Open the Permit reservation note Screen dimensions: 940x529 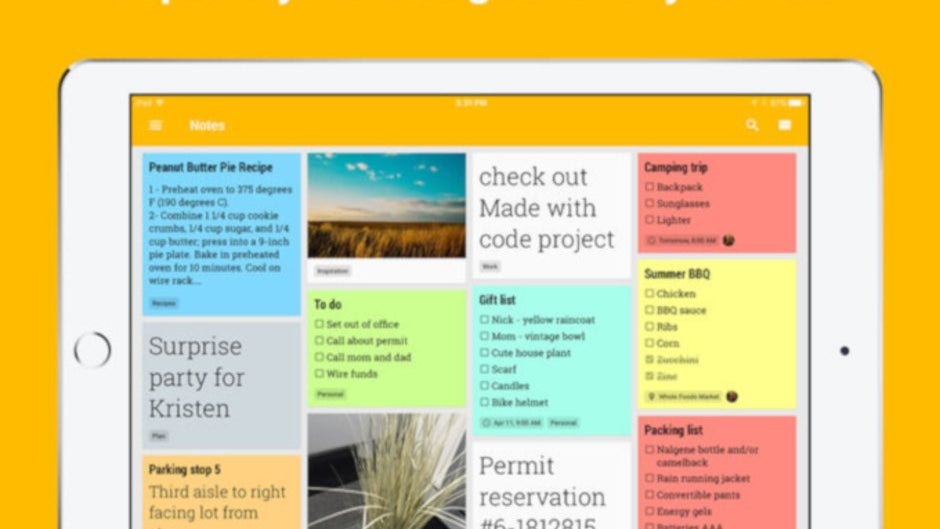552,486
